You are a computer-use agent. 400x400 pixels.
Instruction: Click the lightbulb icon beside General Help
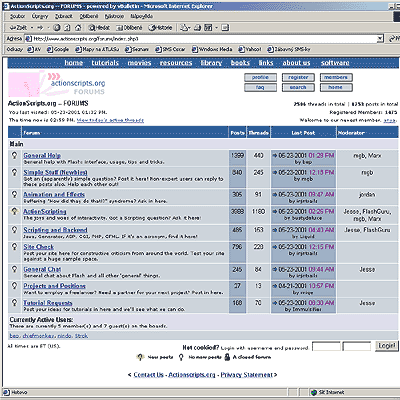tap(14, 155)
